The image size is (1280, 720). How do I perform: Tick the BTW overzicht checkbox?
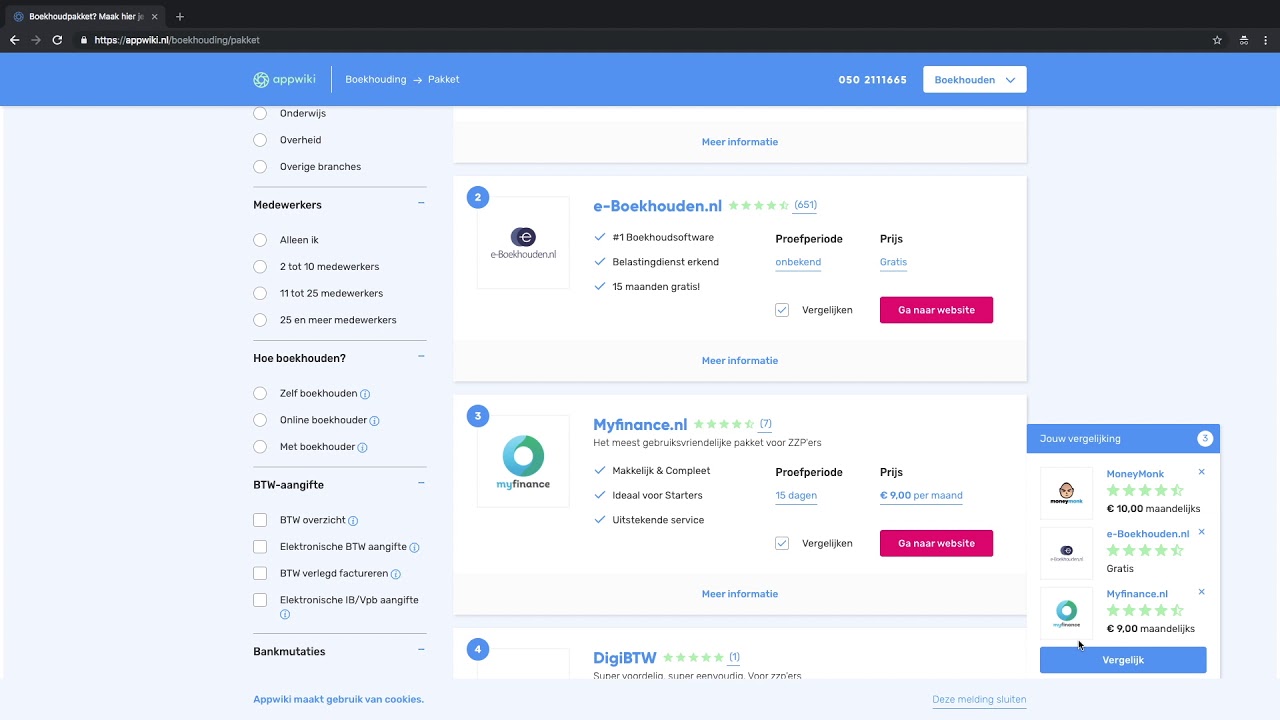[260, 520]
